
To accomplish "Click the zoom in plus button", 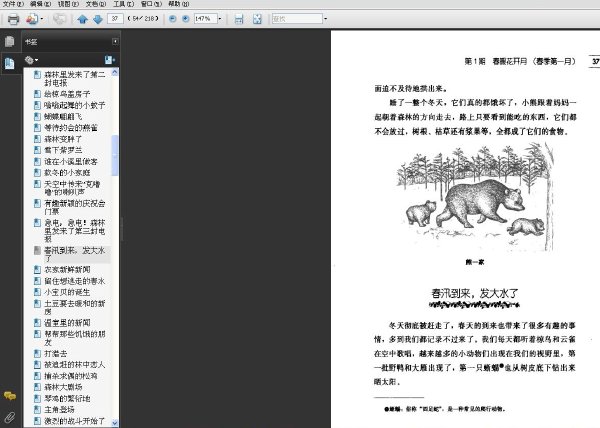I will coord(186,18).
